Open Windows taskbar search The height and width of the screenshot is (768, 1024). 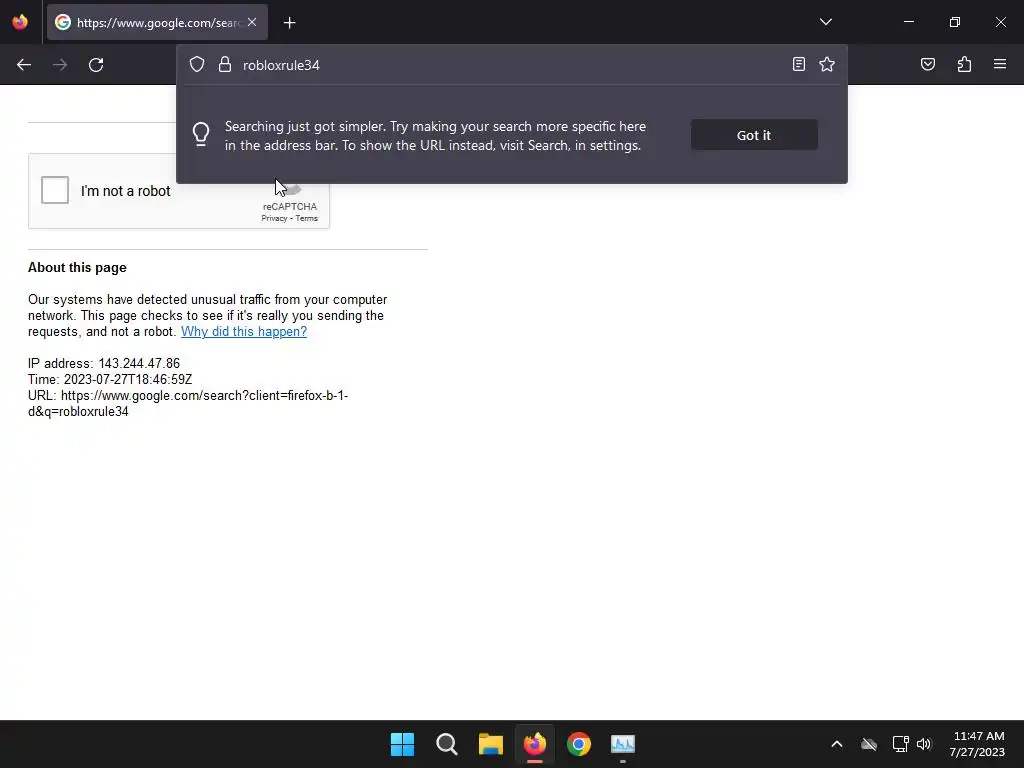click(x=447, y=744)
